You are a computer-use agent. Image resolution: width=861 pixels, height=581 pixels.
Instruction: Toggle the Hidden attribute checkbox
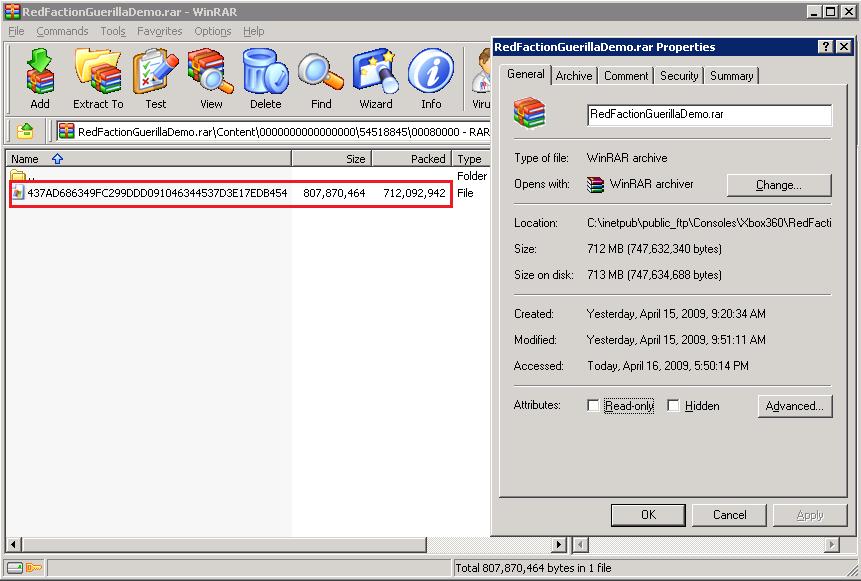click(x=673, y=405)
